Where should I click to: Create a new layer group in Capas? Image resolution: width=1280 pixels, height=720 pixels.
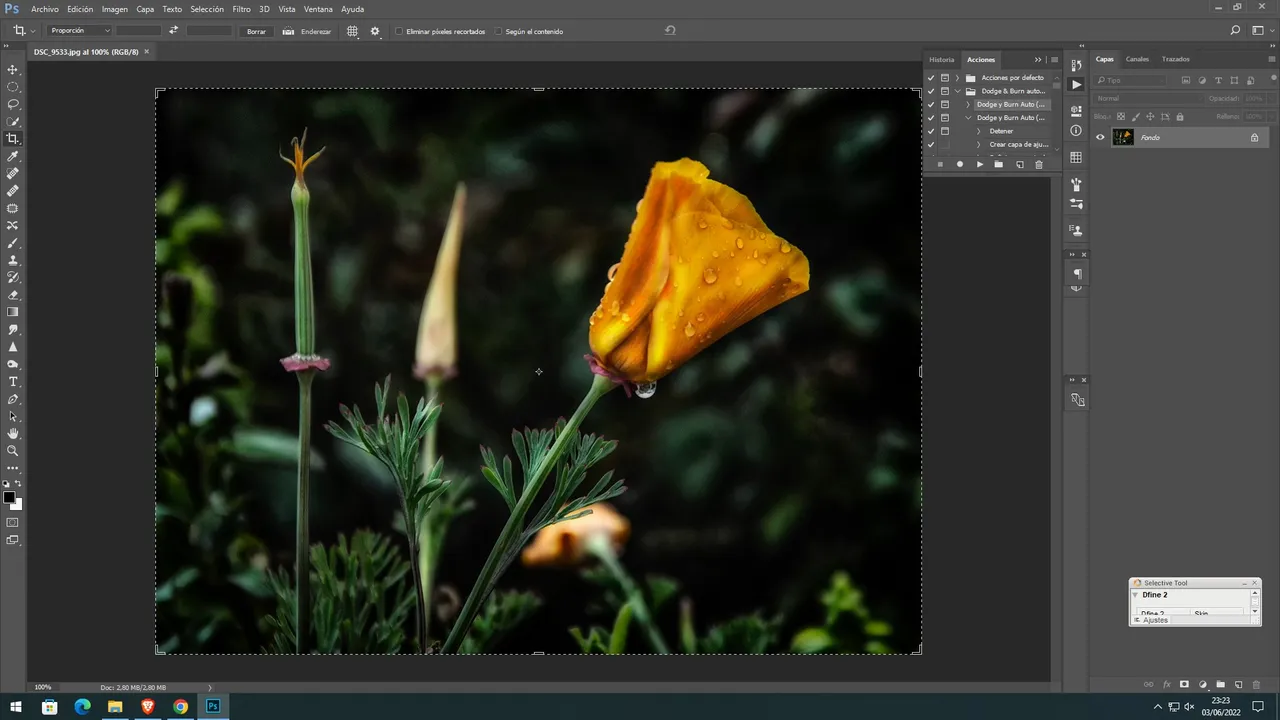point(1220,685)
